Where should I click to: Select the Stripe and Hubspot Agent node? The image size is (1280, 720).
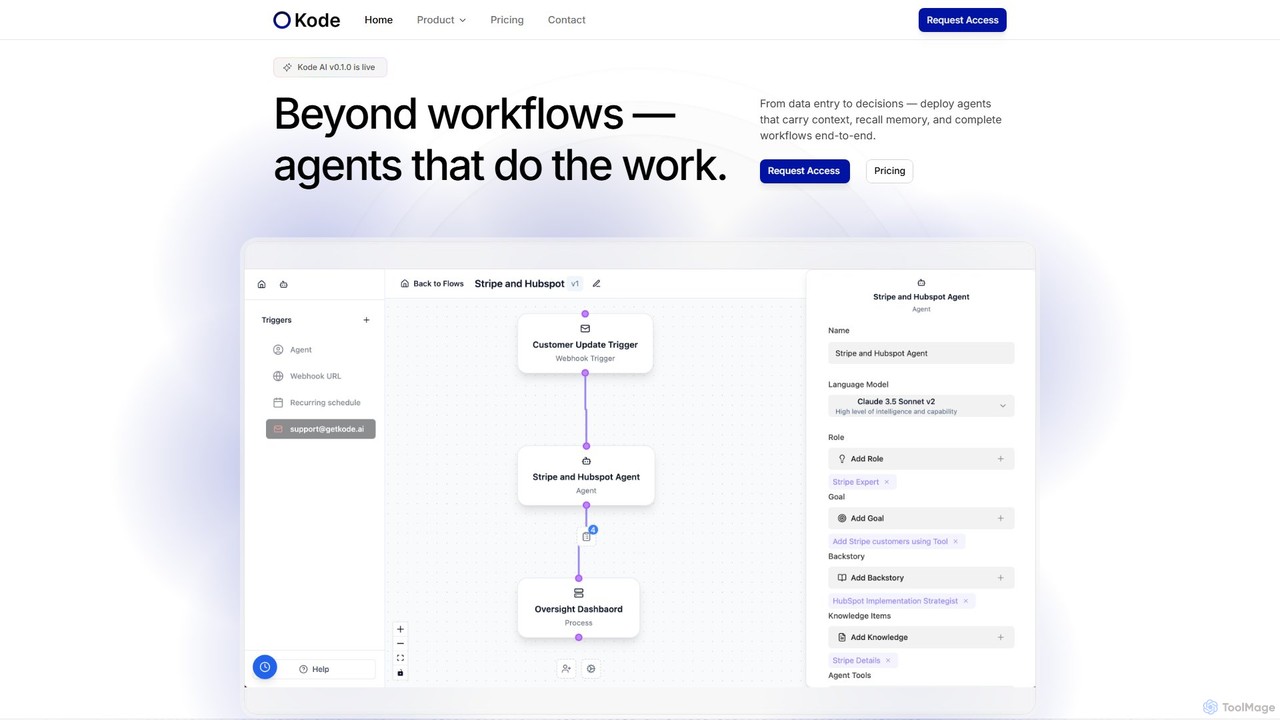pos(586,476)
